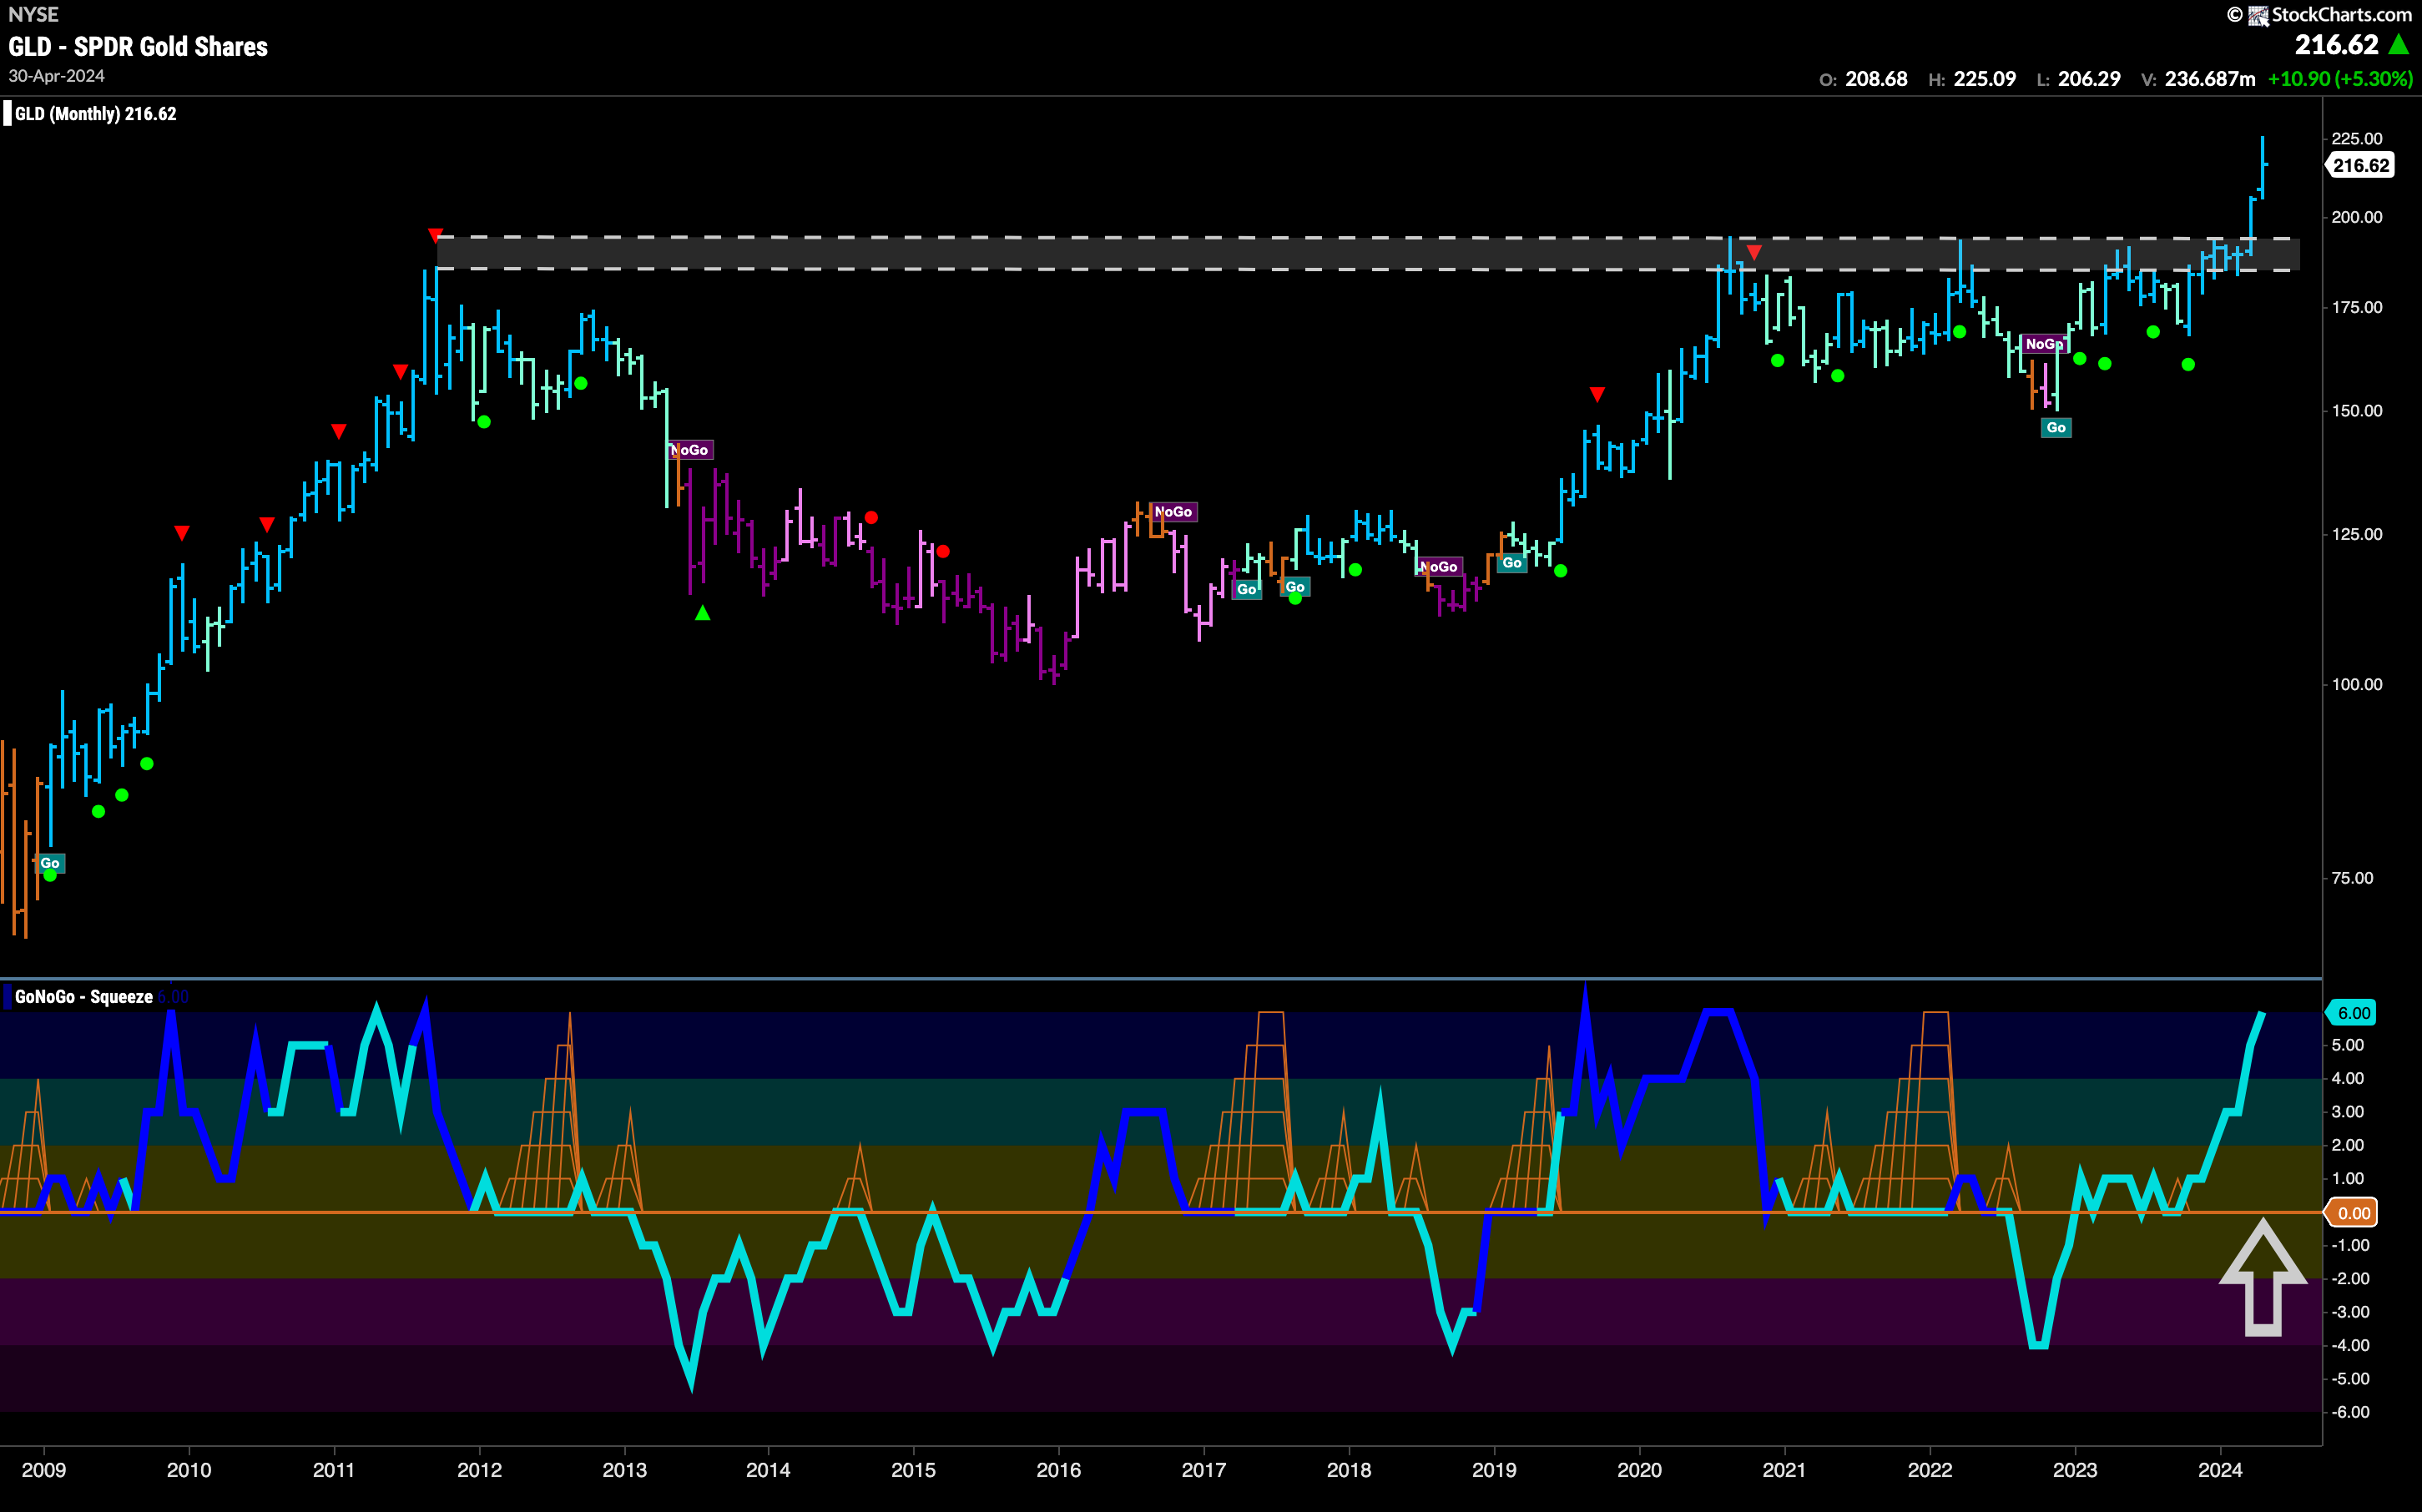Click the last price 216.62 in header
This screenshot has width=2422, height=1512.
2336,45
